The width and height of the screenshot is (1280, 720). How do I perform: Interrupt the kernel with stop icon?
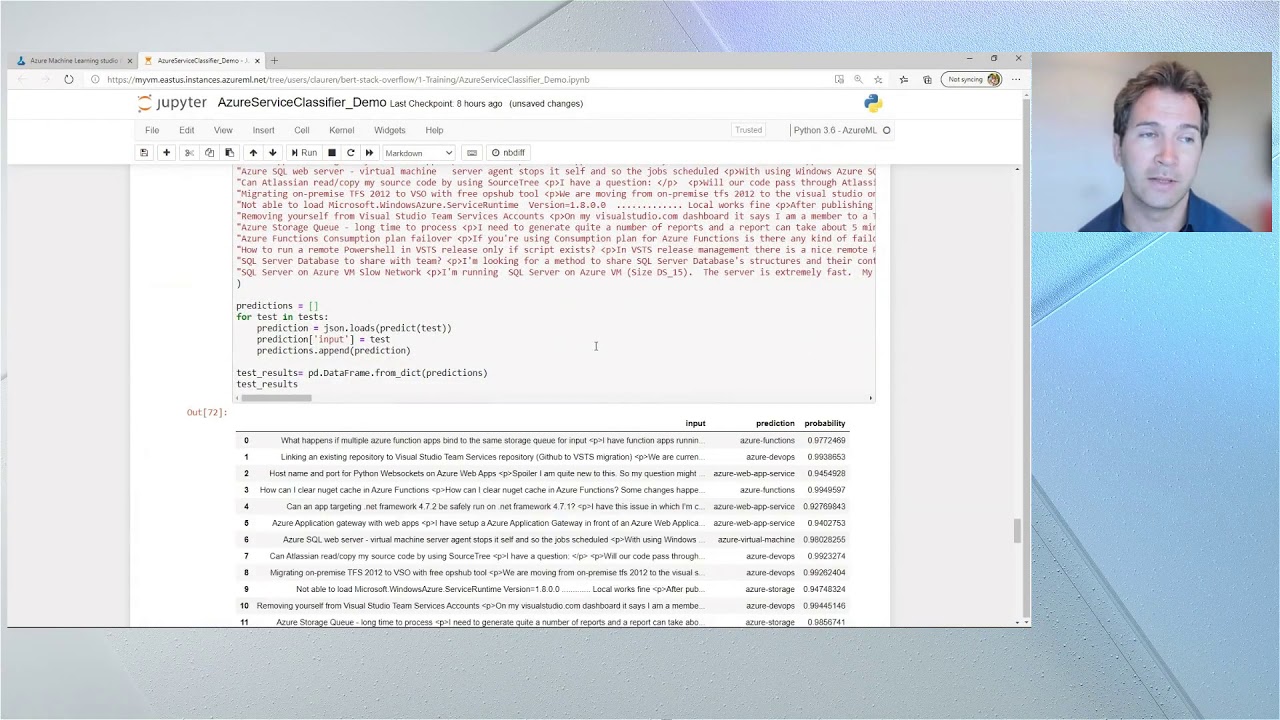332,153
